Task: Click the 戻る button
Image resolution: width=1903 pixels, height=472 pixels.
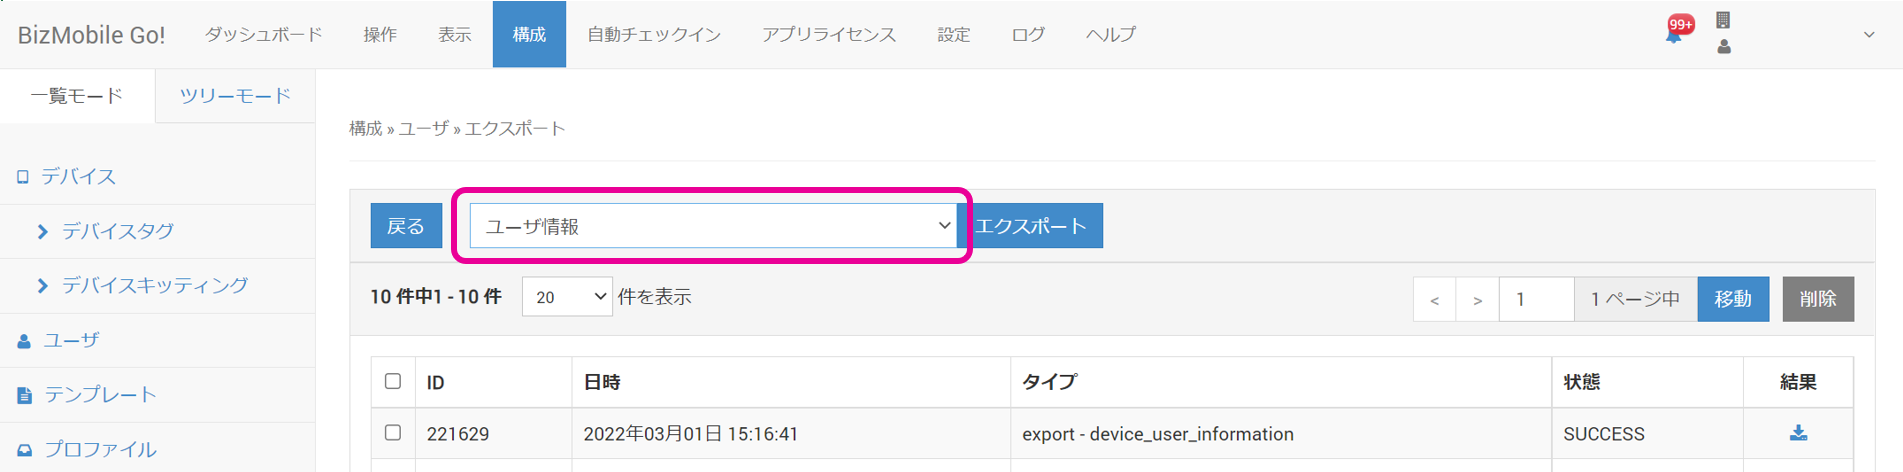Action: point(406,226)
